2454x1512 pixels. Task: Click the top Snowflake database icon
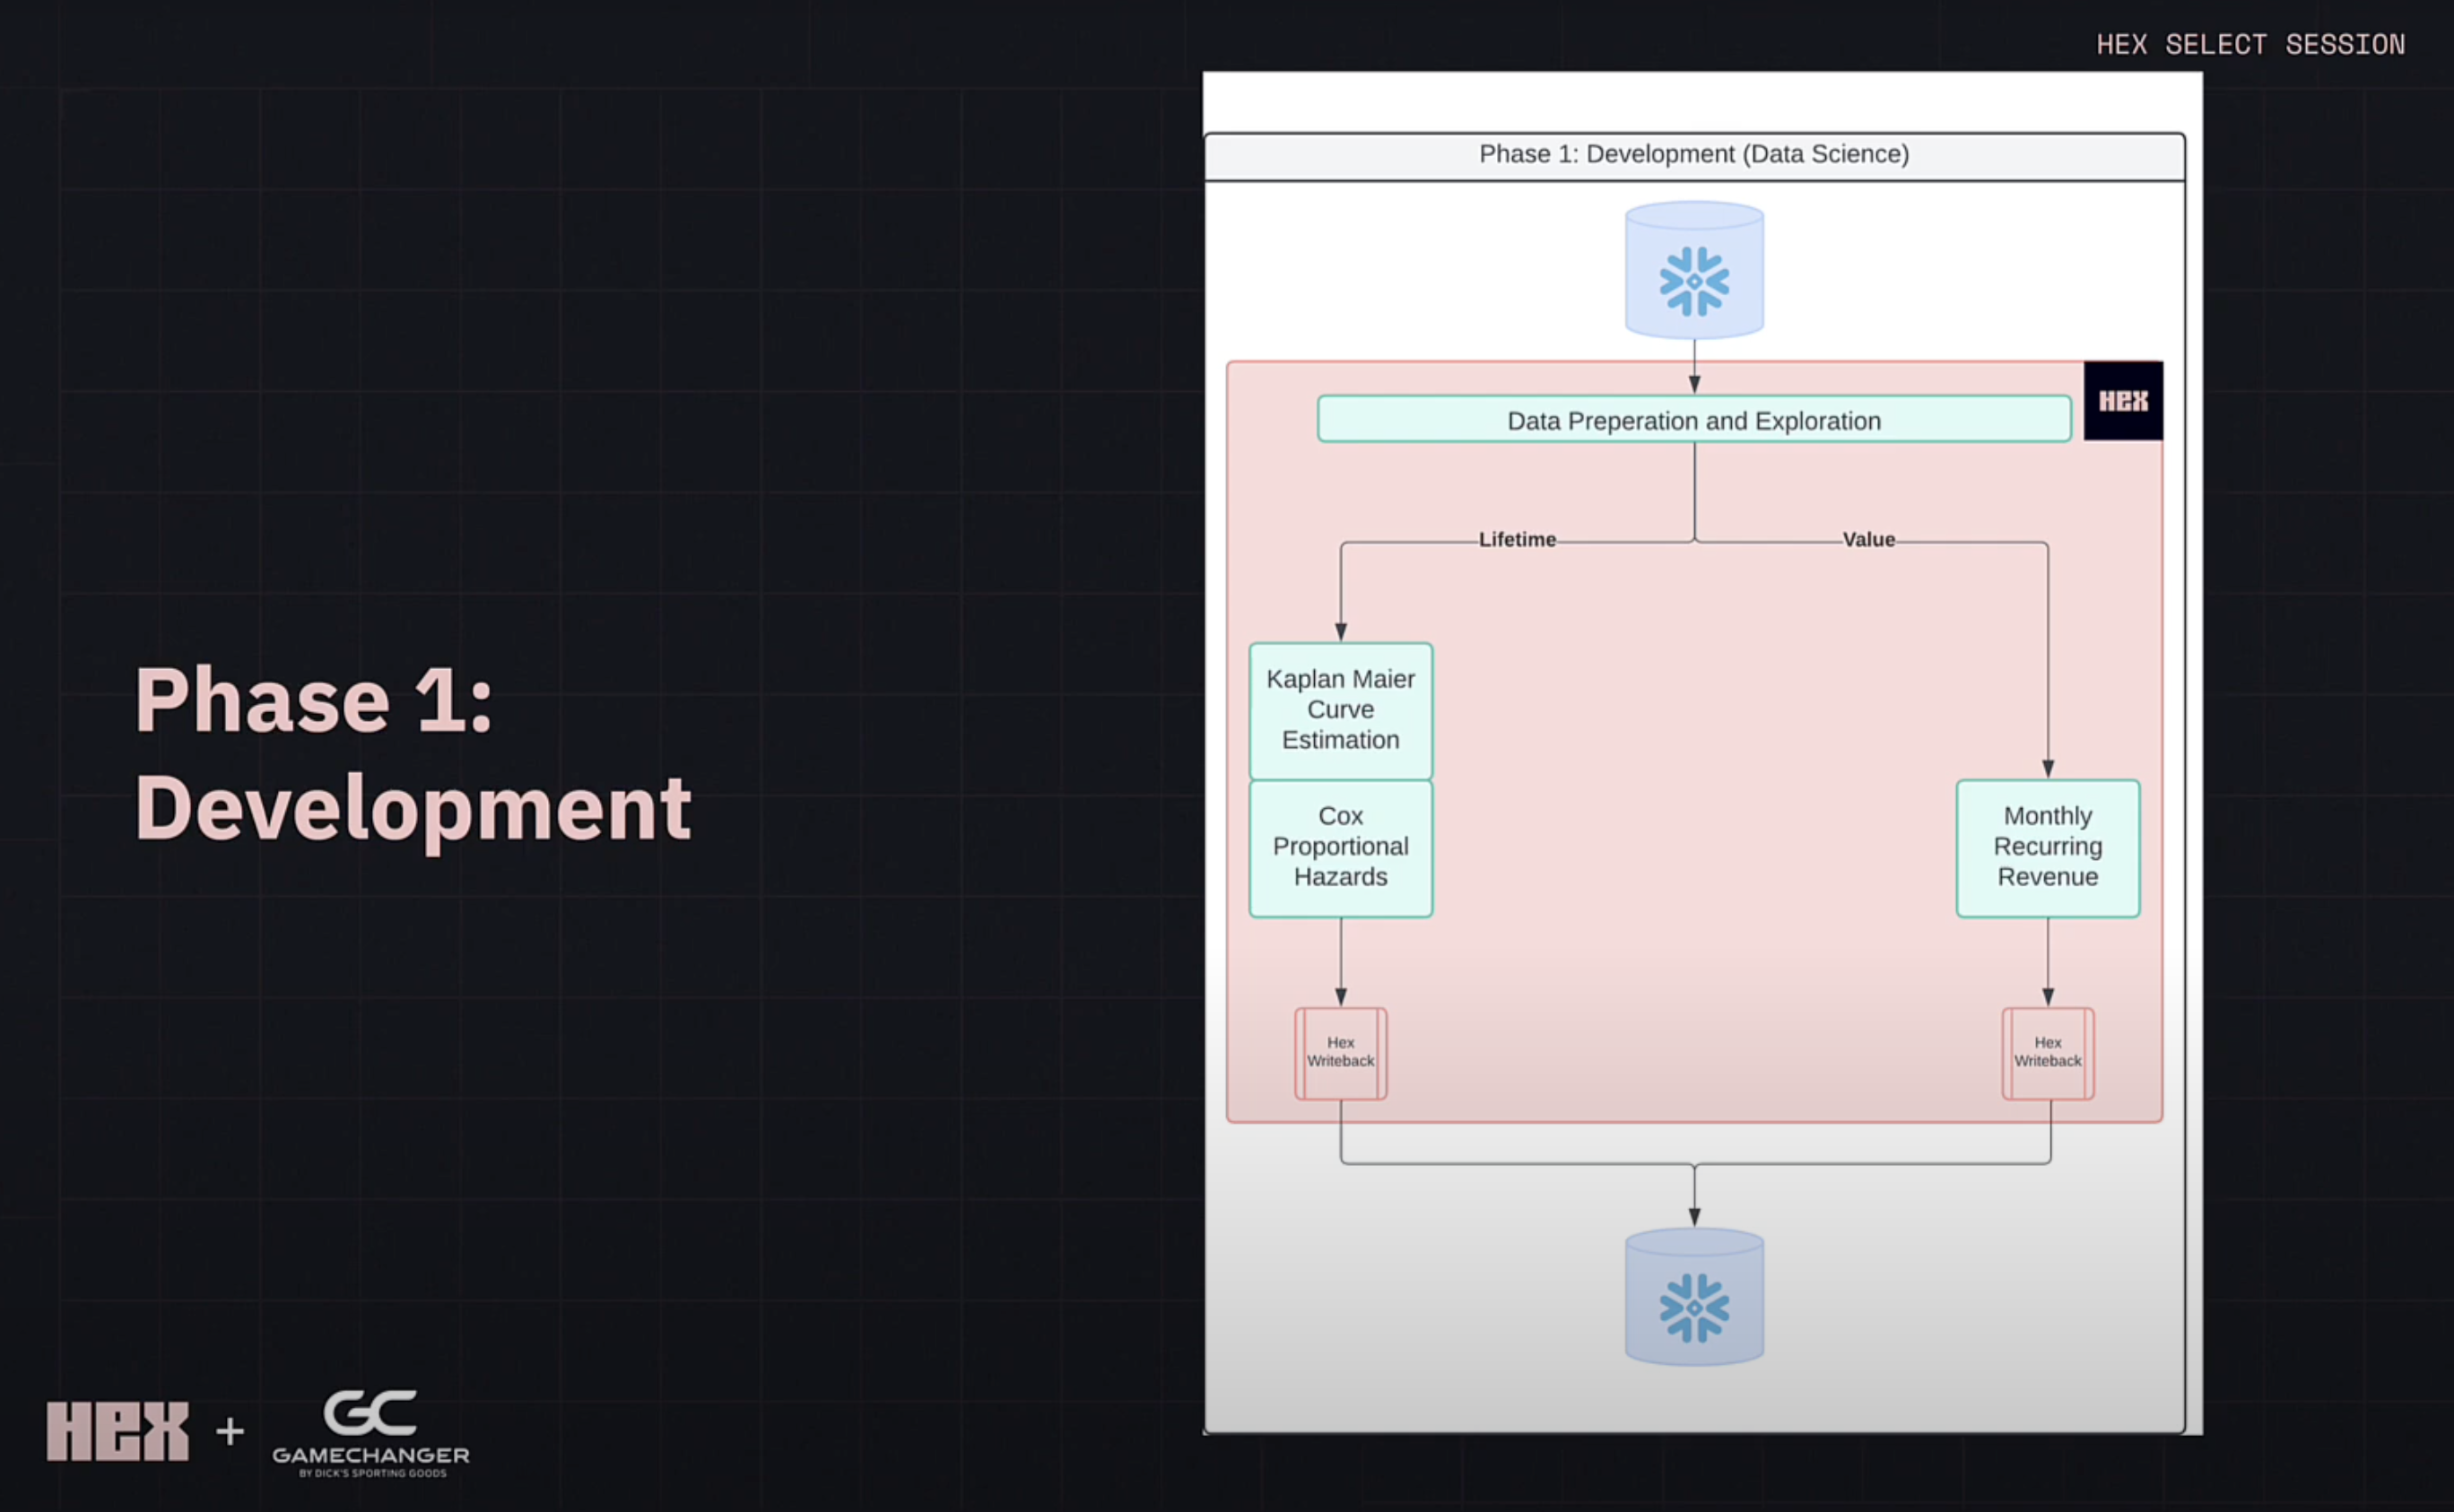click(1693, 268)
